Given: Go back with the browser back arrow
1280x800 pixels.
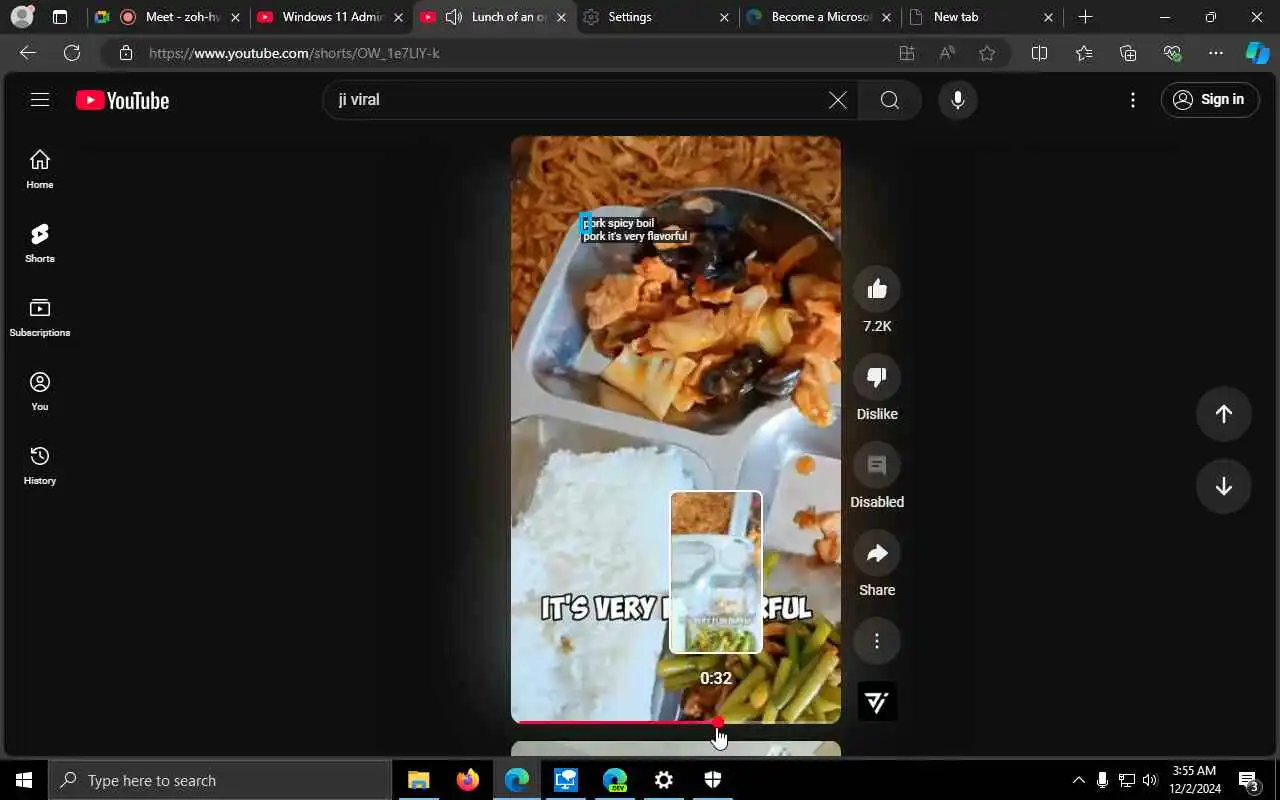Looking at the screenshot, I should [x=28, y=53].
